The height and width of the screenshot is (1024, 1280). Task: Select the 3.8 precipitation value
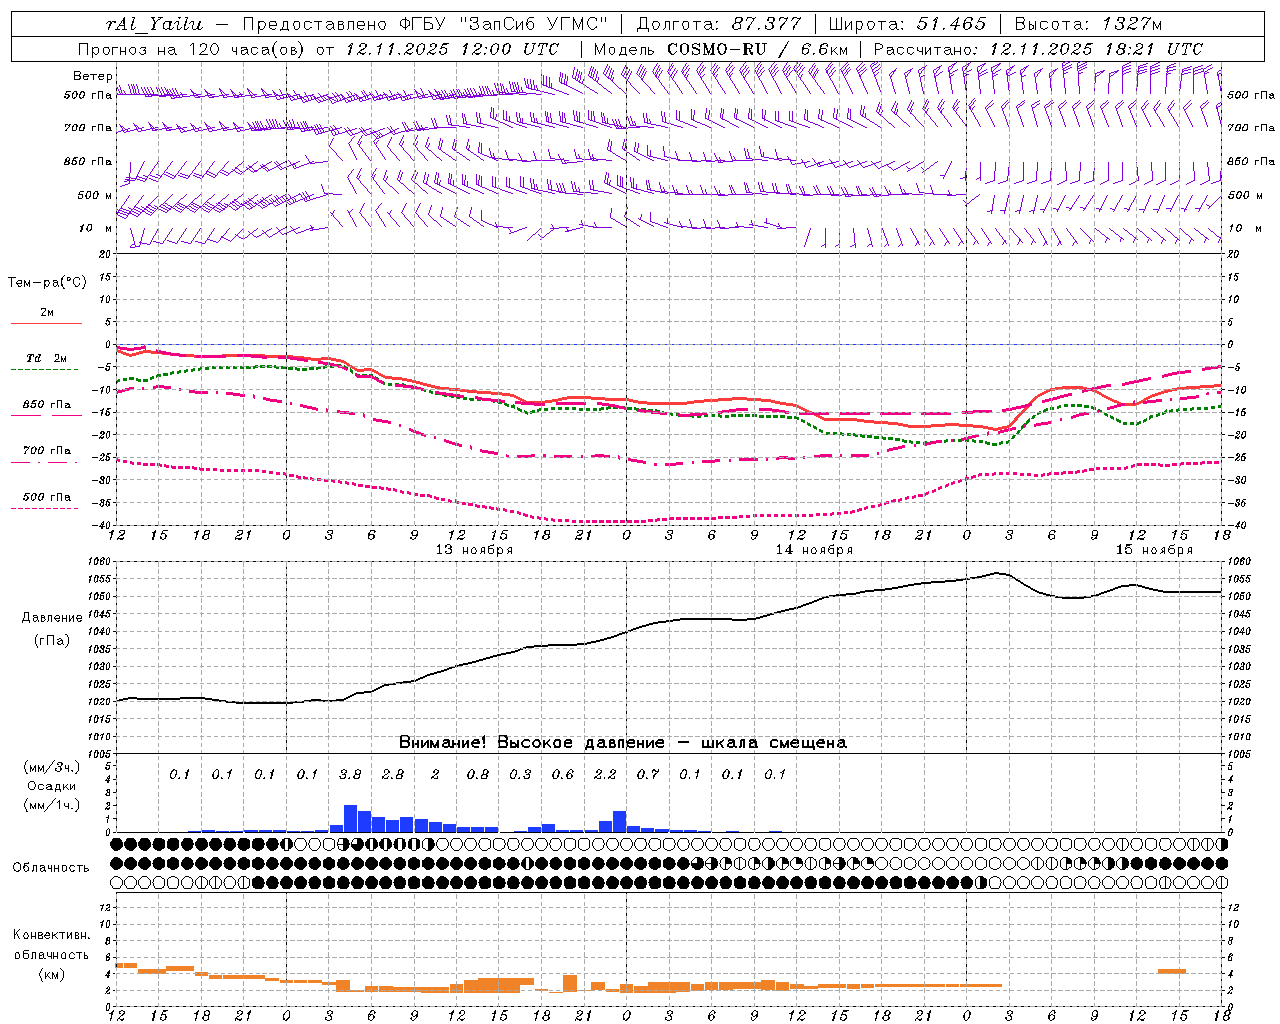350,774
